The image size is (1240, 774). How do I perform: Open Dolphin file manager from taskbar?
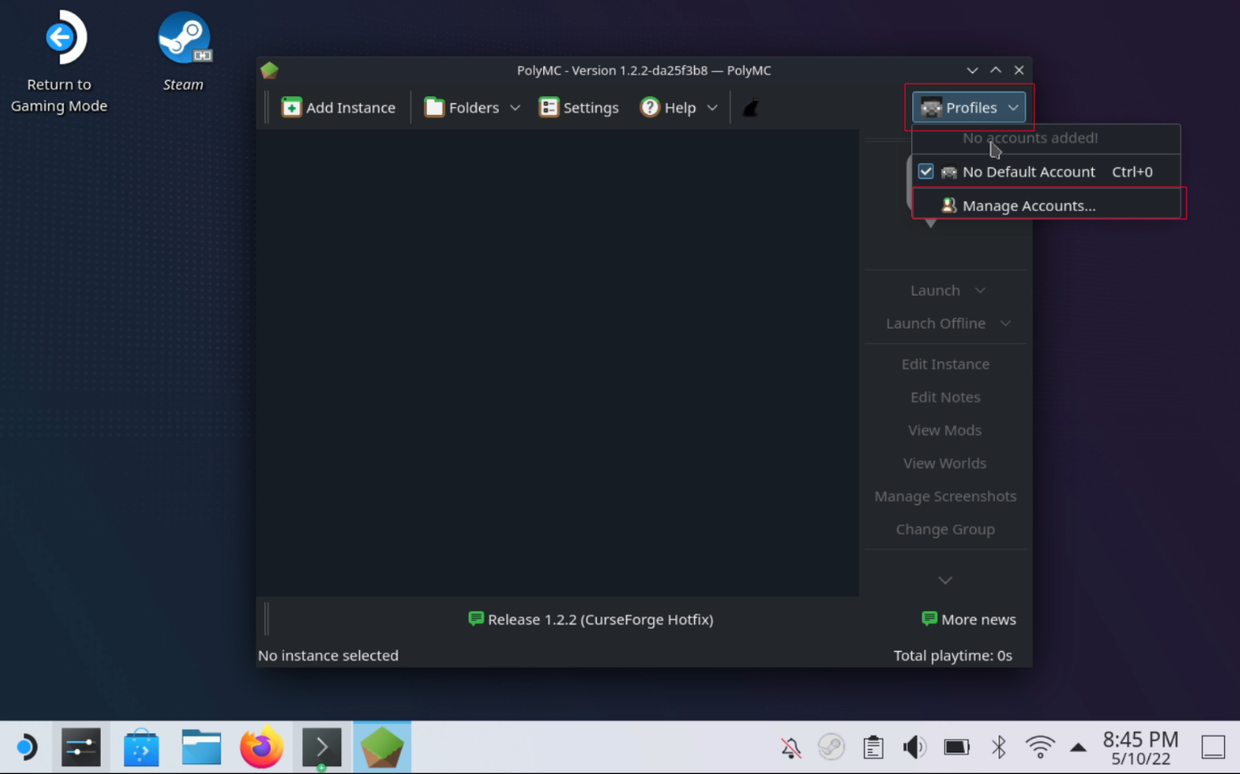coord(201,747)
